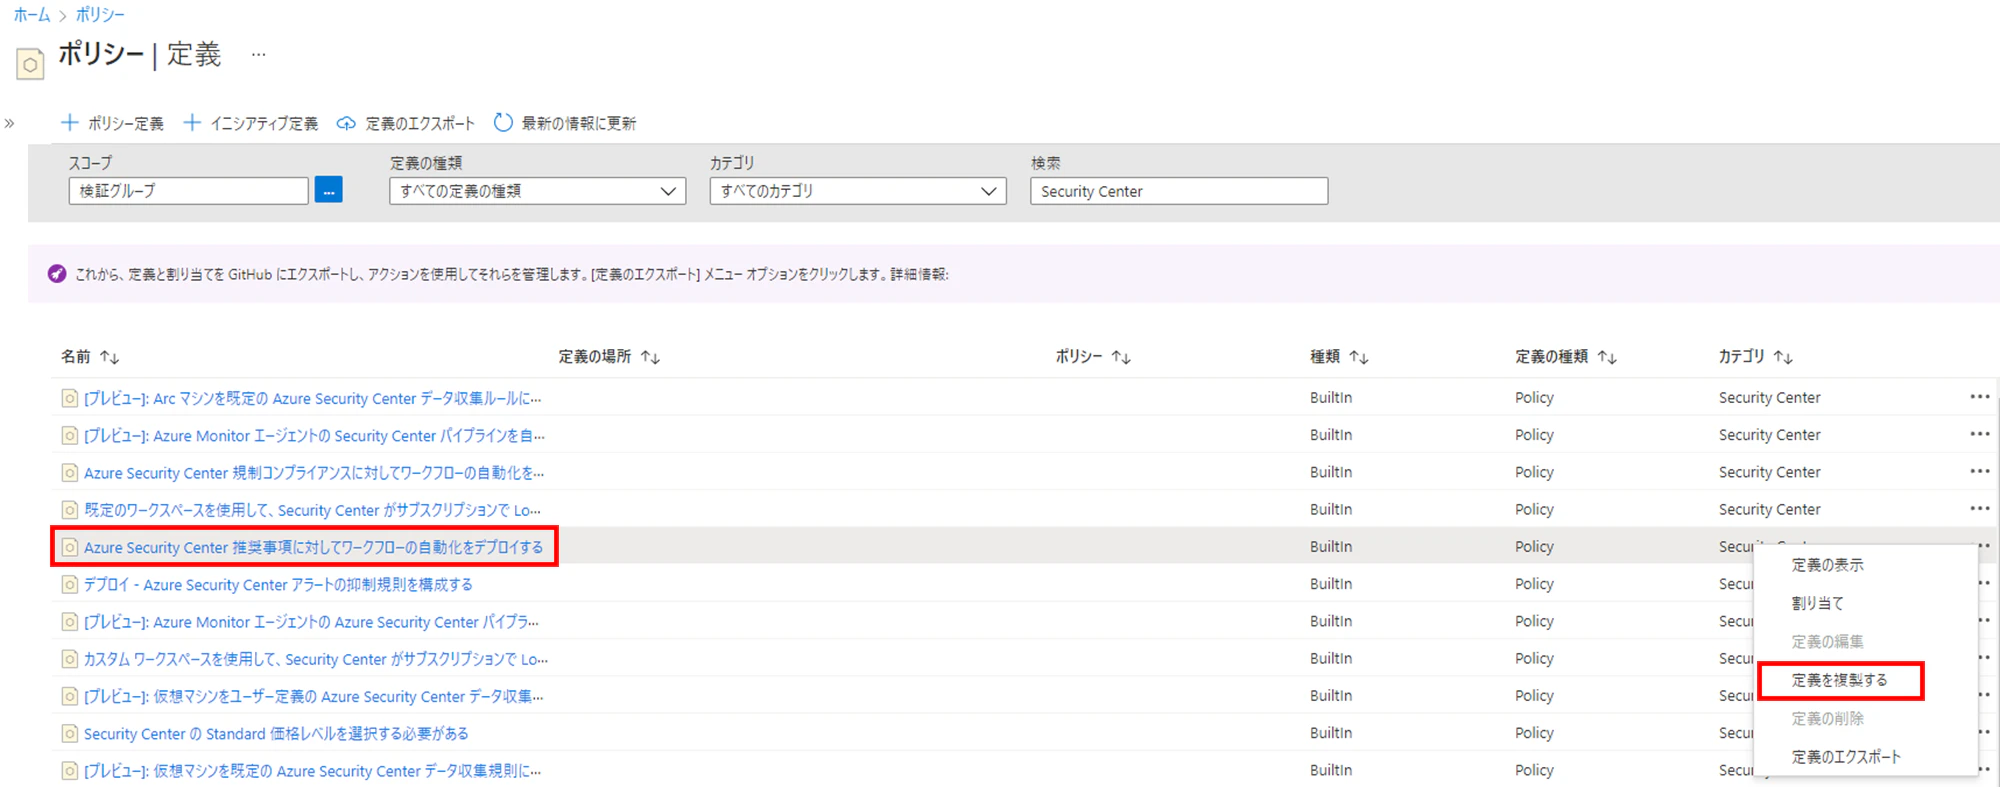
Task: Open 仮想マシンをユーザー定義の definition link
Action: click(x=313, y=697)
